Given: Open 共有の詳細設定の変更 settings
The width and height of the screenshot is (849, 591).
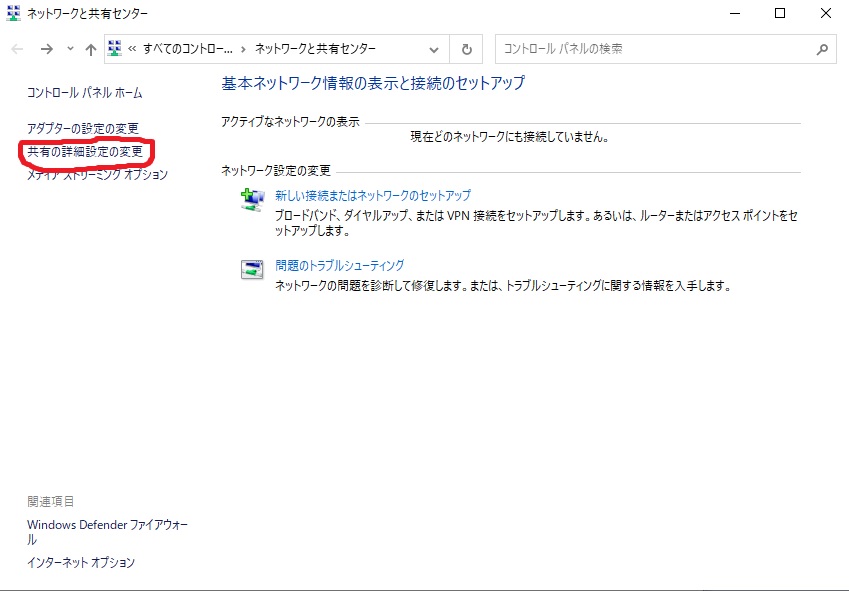Looking at the screenshot, I should (86, 150).
